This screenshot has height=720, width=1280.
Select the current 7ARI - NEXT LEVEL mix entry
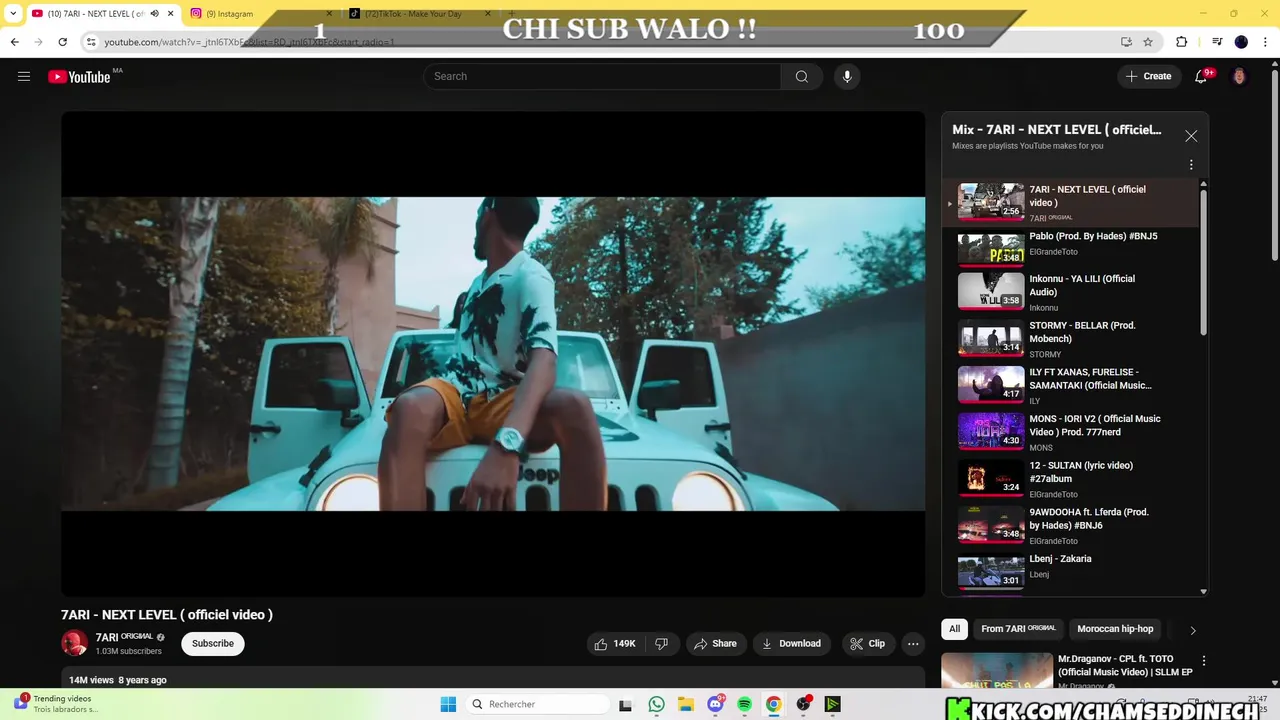[1069, 203]
